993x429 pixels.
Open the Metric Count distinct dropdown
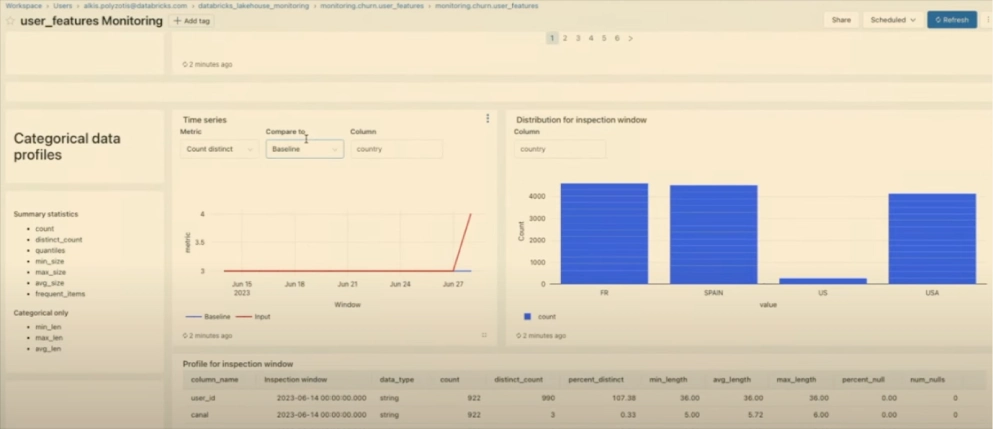point(219,149)
